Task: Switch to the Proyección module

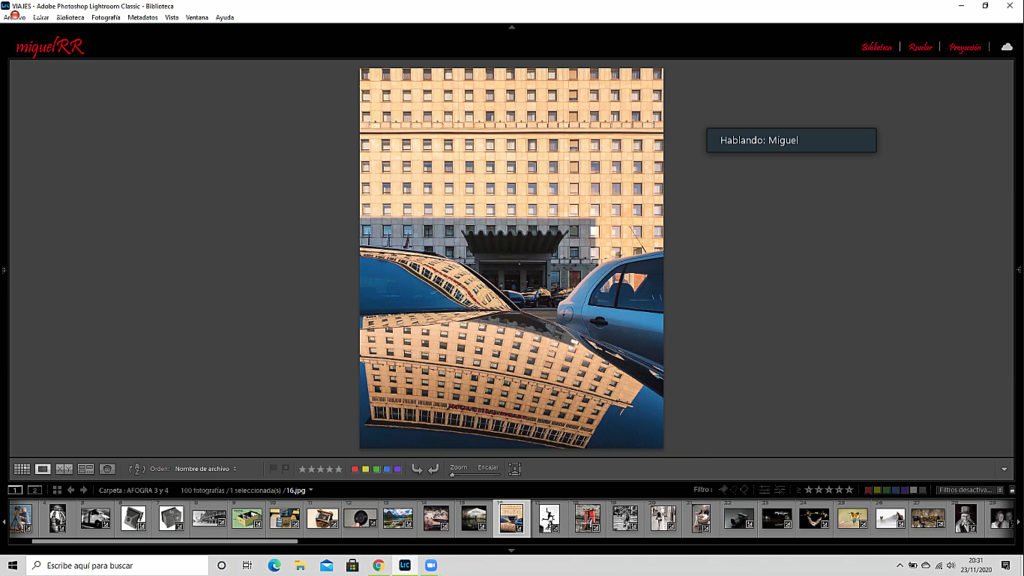Action: pyautogui.click(x=965, y=47)
